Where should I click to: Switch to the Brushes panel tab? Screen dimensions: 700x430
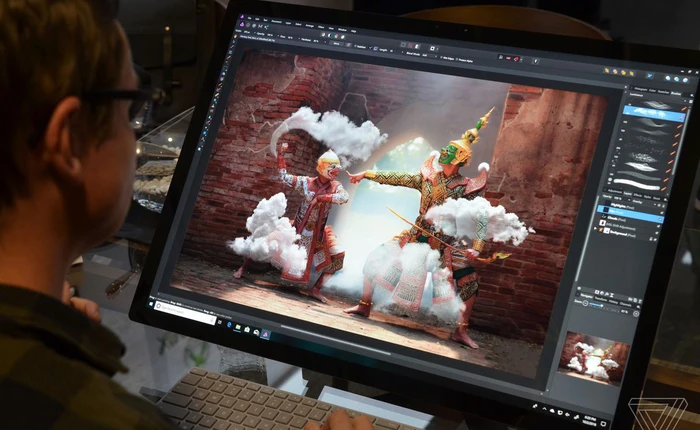coord(676,93)
